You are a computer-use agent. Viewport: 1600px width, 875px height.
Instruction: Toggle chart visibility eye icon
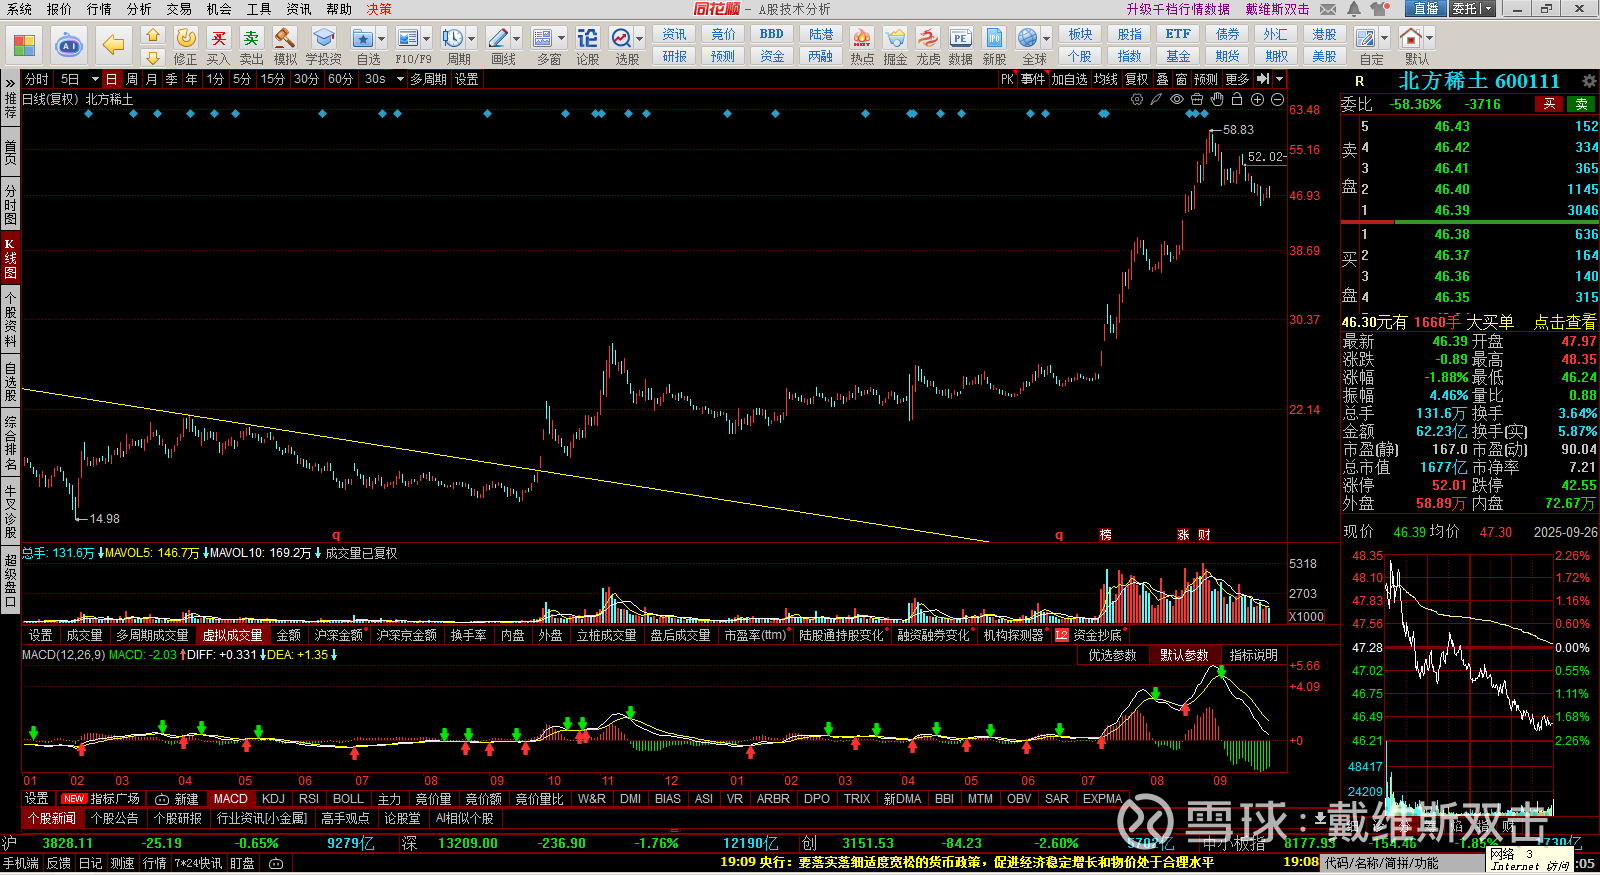pyautogui.click(x=1176, y=99)
